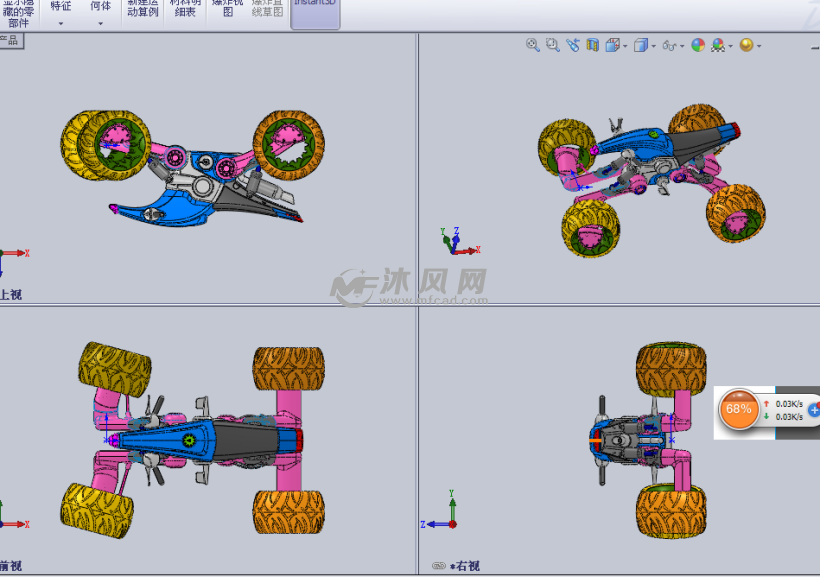Open Edit Appearance color ball
Screen dimensions: 820x577
(698, 45)
